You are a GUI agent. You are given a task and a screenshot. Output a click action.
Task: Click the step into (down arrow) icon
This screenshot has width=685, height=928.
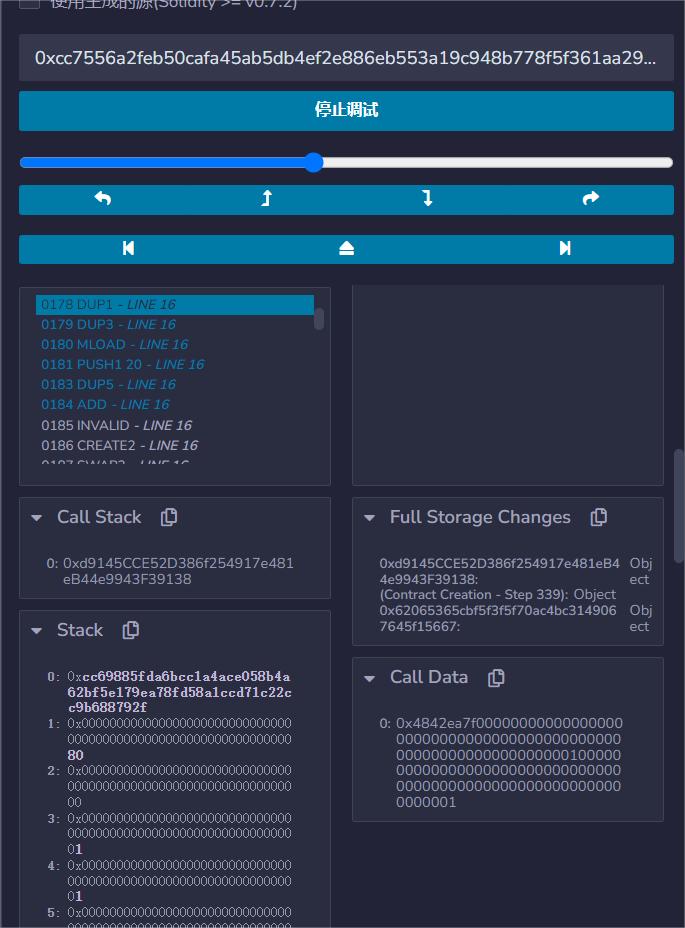coord(428,199)
